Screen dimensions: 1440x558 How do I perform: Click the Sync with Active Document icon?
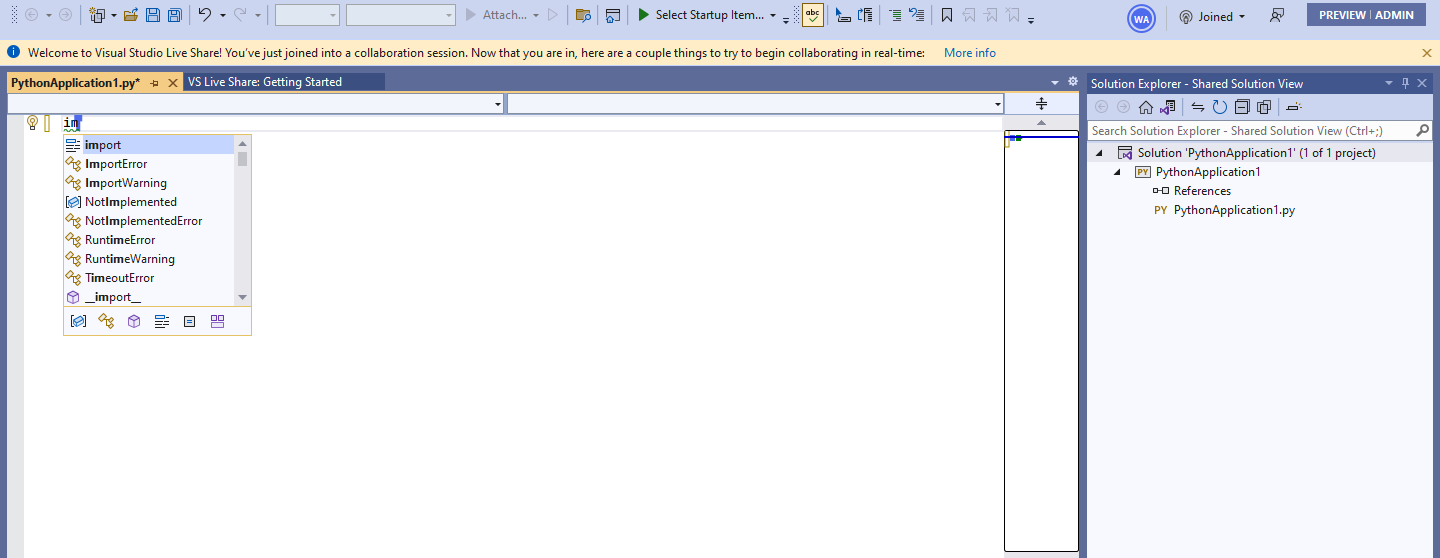(x=1198, y=107)
